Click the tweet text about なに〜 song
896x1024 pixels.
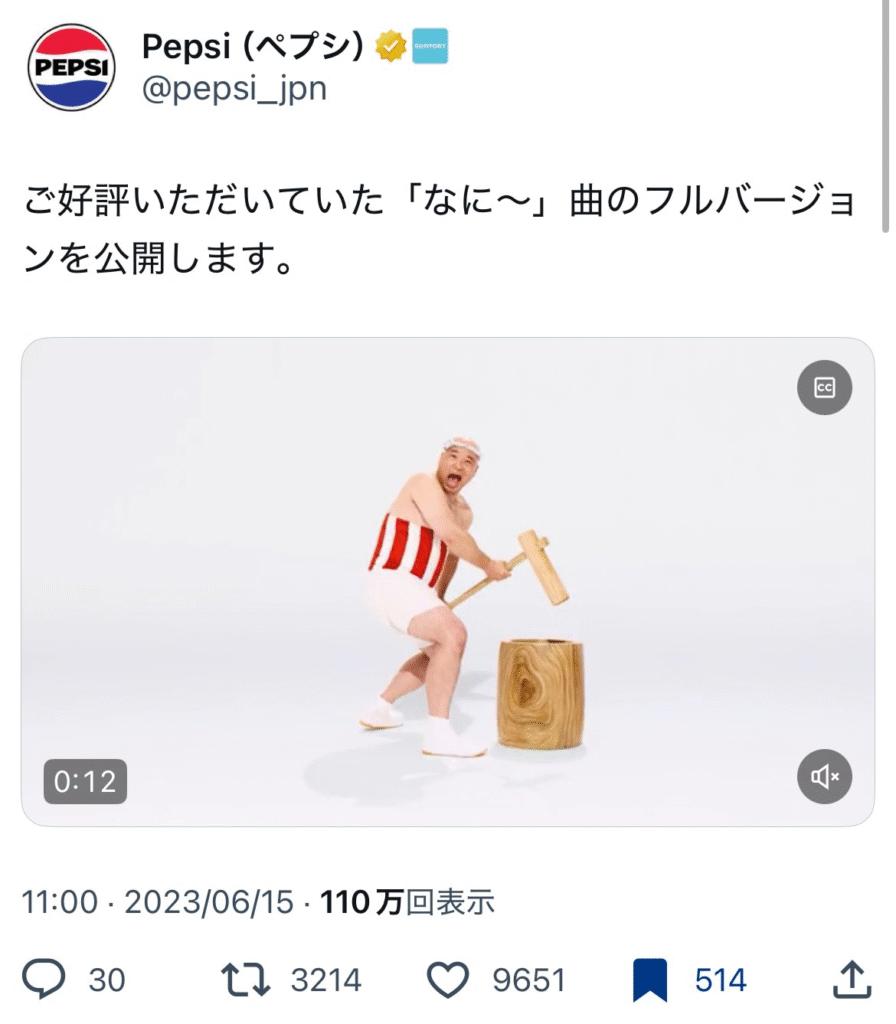coord(439,229)
